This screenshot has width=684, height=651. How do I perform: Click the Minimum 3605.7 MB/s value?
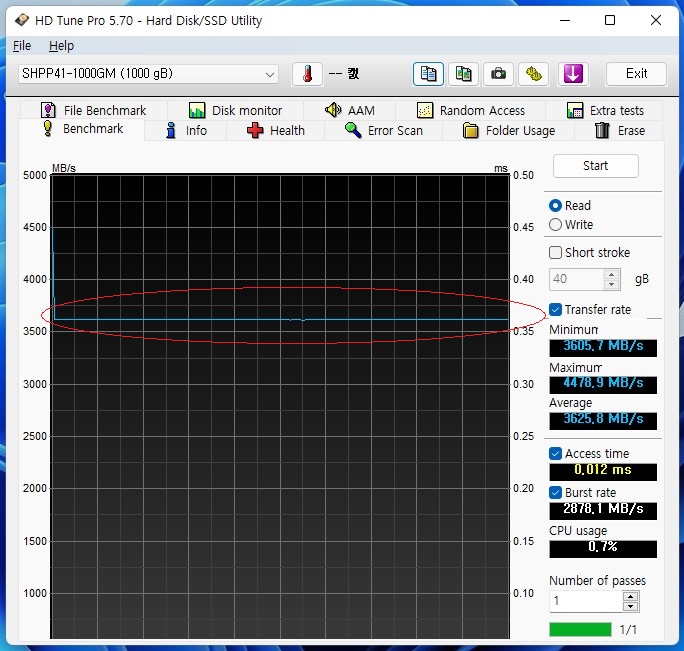point(603,347)
